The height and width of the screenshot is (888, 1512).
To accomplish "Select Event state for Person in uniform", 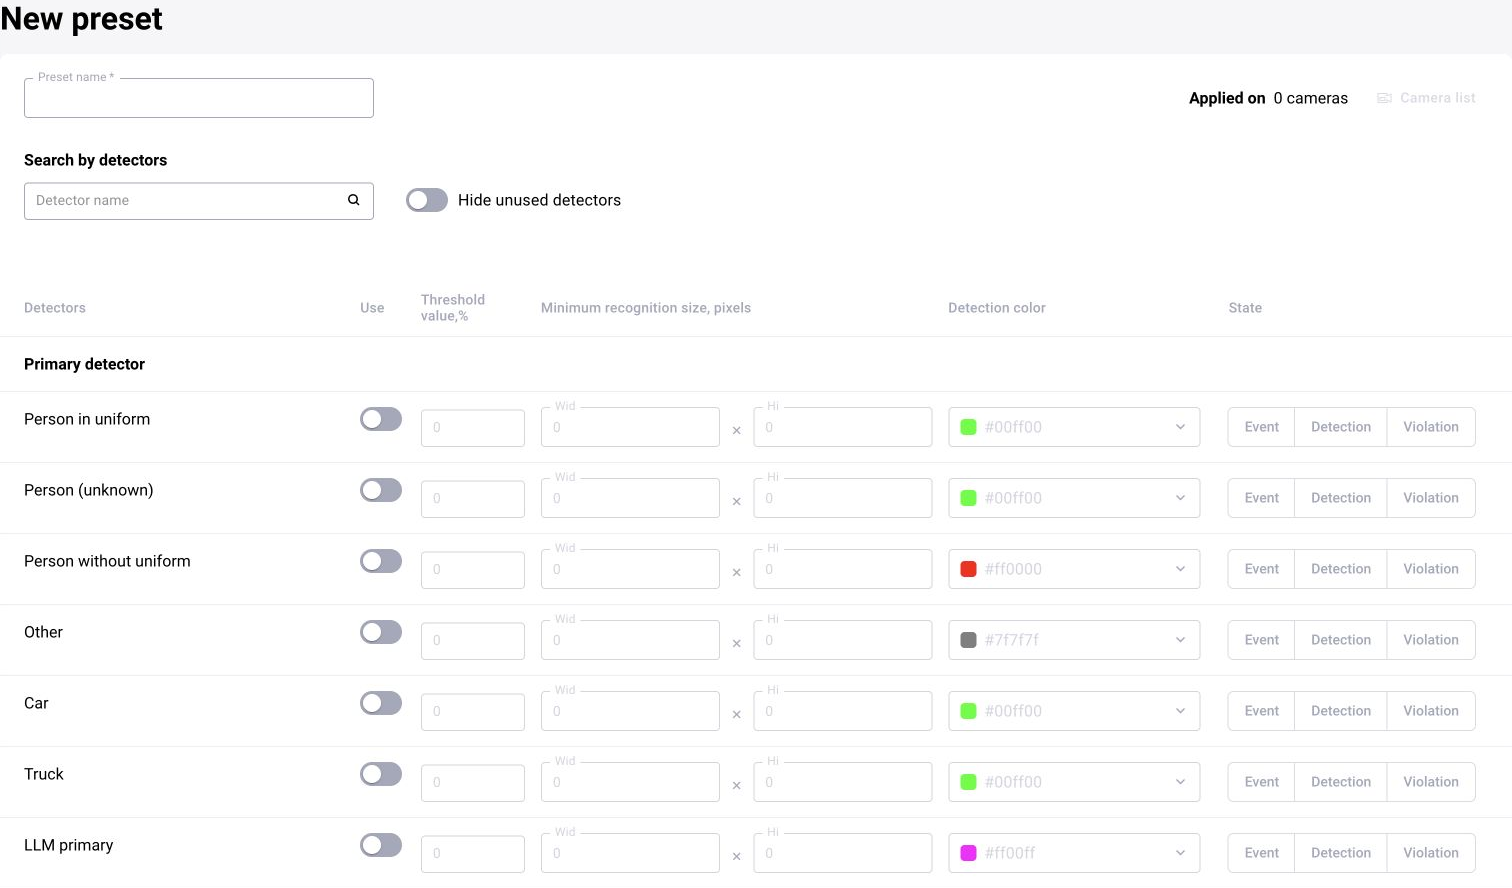I will point(1261,427).
